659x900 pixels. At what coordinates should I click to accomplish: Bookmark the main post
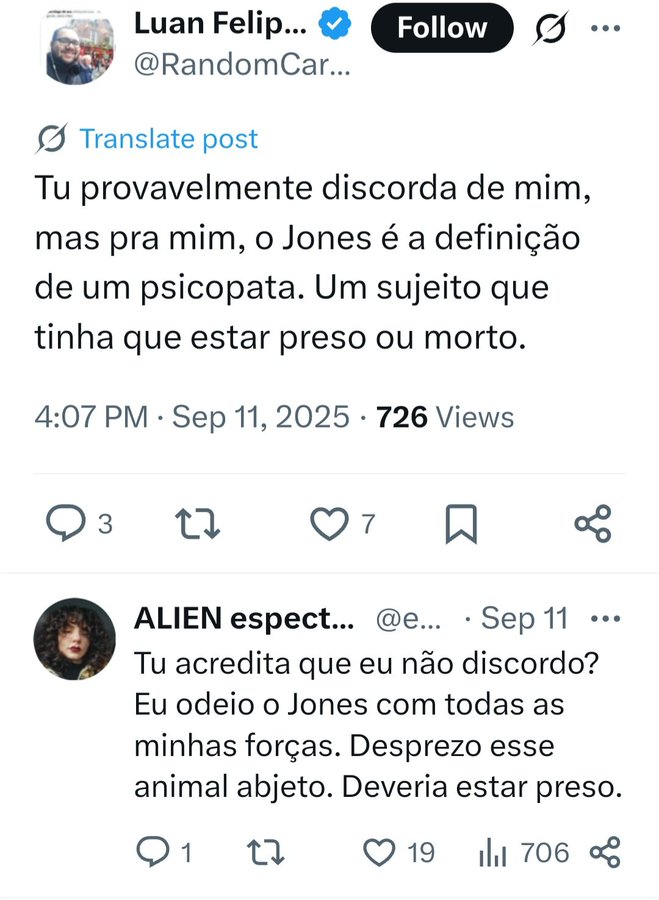(461, 523)
